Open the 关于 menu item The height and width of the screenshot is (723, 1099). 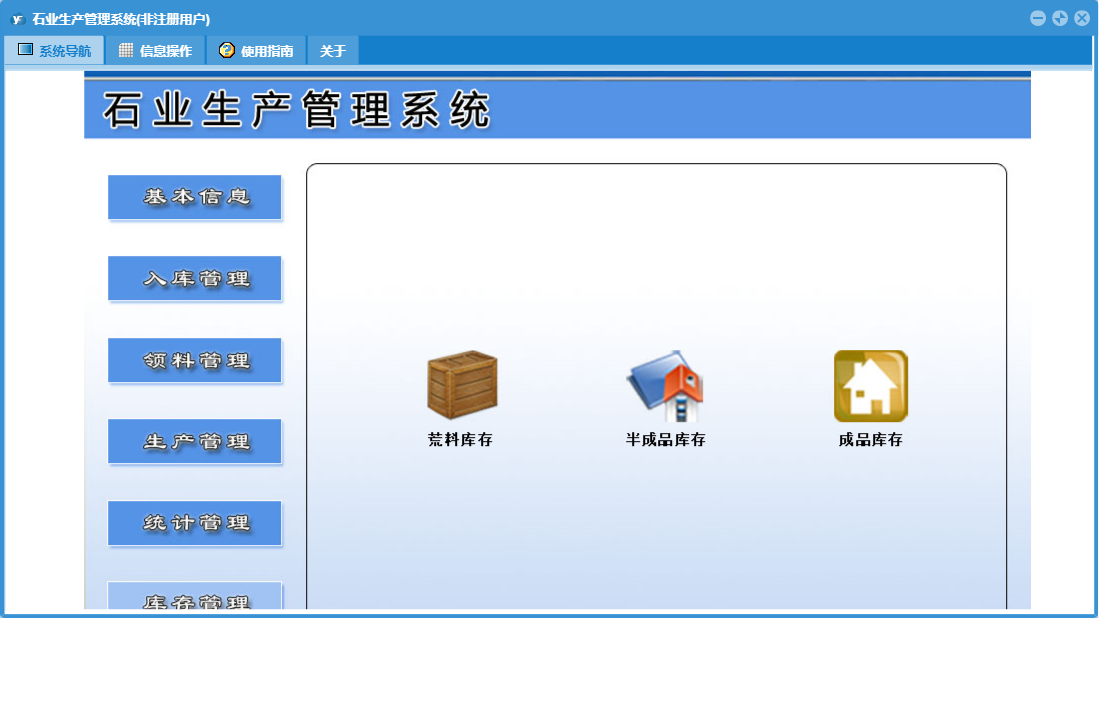[333, 50]
